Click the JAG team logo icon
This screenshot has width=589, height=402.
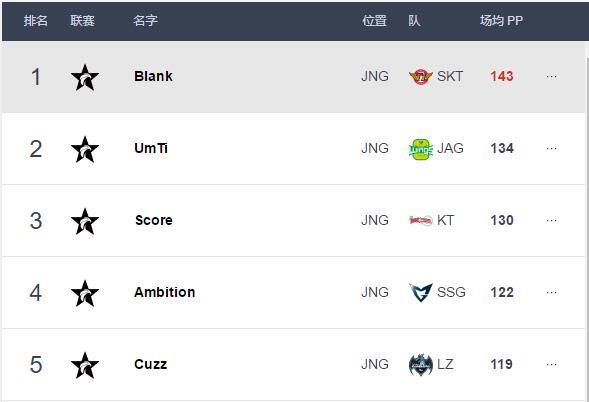[421, 149]
